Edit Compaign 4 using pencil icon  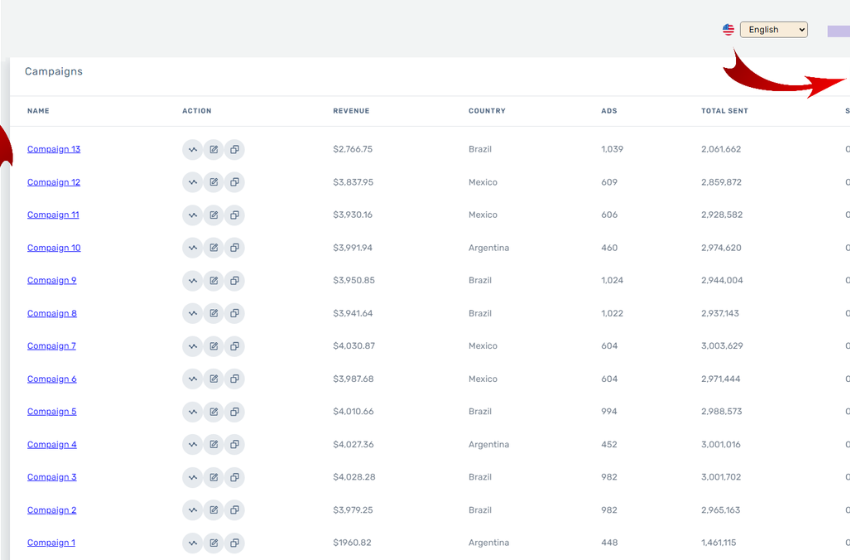(x=214, y=445)
